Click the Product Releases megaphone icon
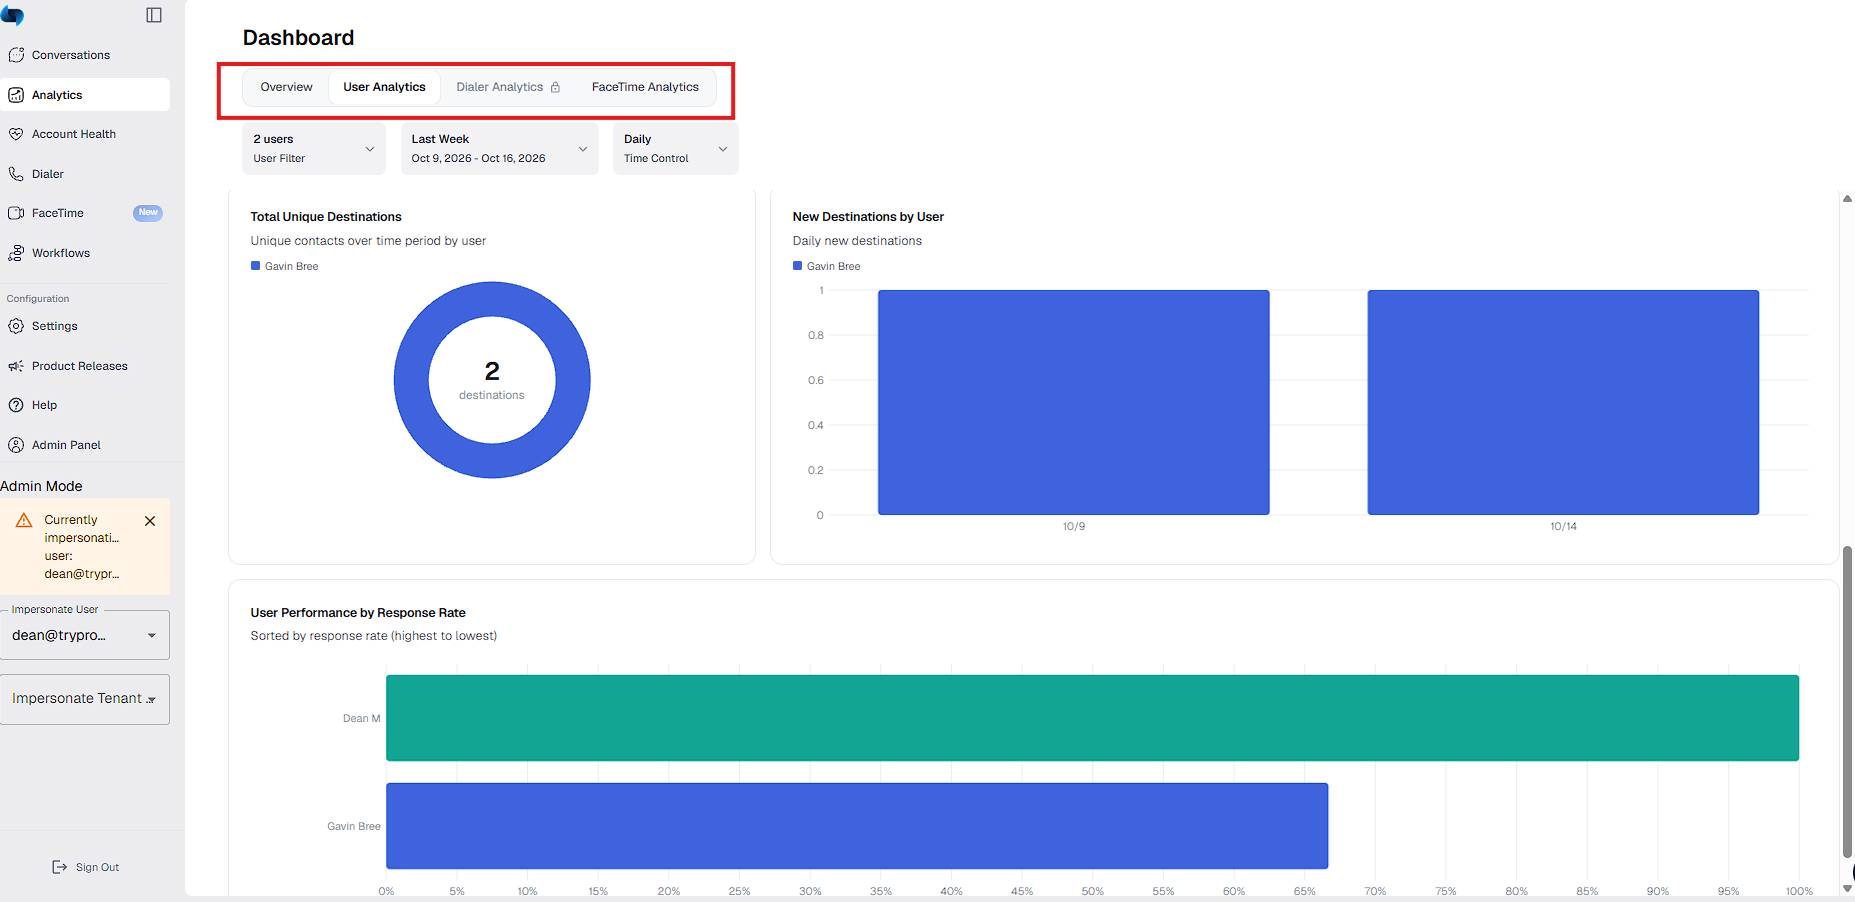This screenshot has width=1855, height=902. point(16,366)
